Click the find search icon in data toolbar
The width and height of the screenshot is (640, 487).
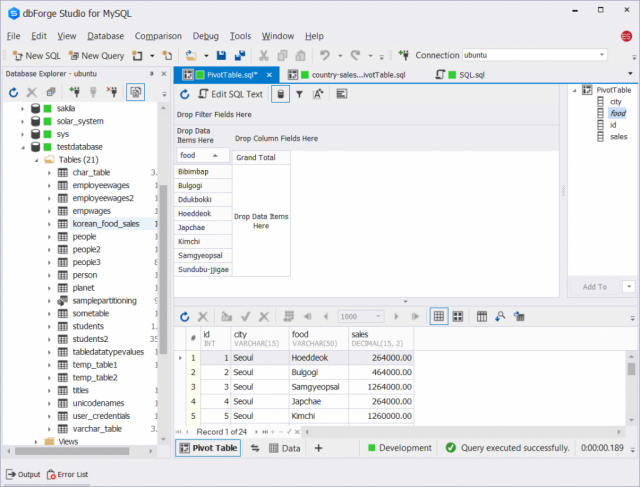[x=500, y=316]
